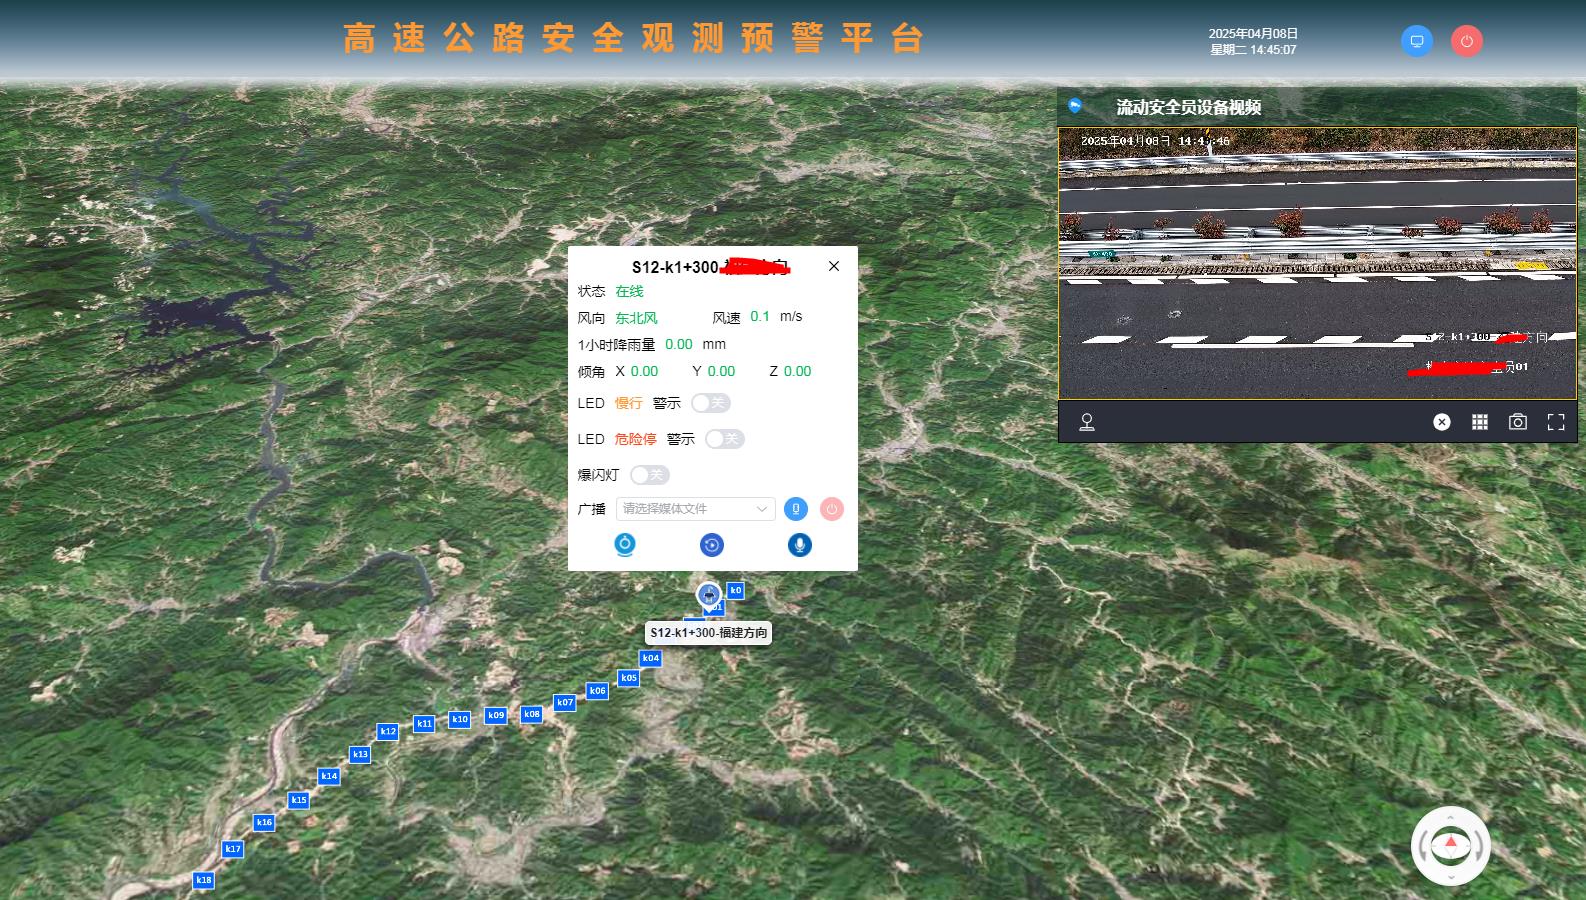Open the webcam live view icon
The height and width of the screenshot is (900, 1586).
tap(625, 544)
